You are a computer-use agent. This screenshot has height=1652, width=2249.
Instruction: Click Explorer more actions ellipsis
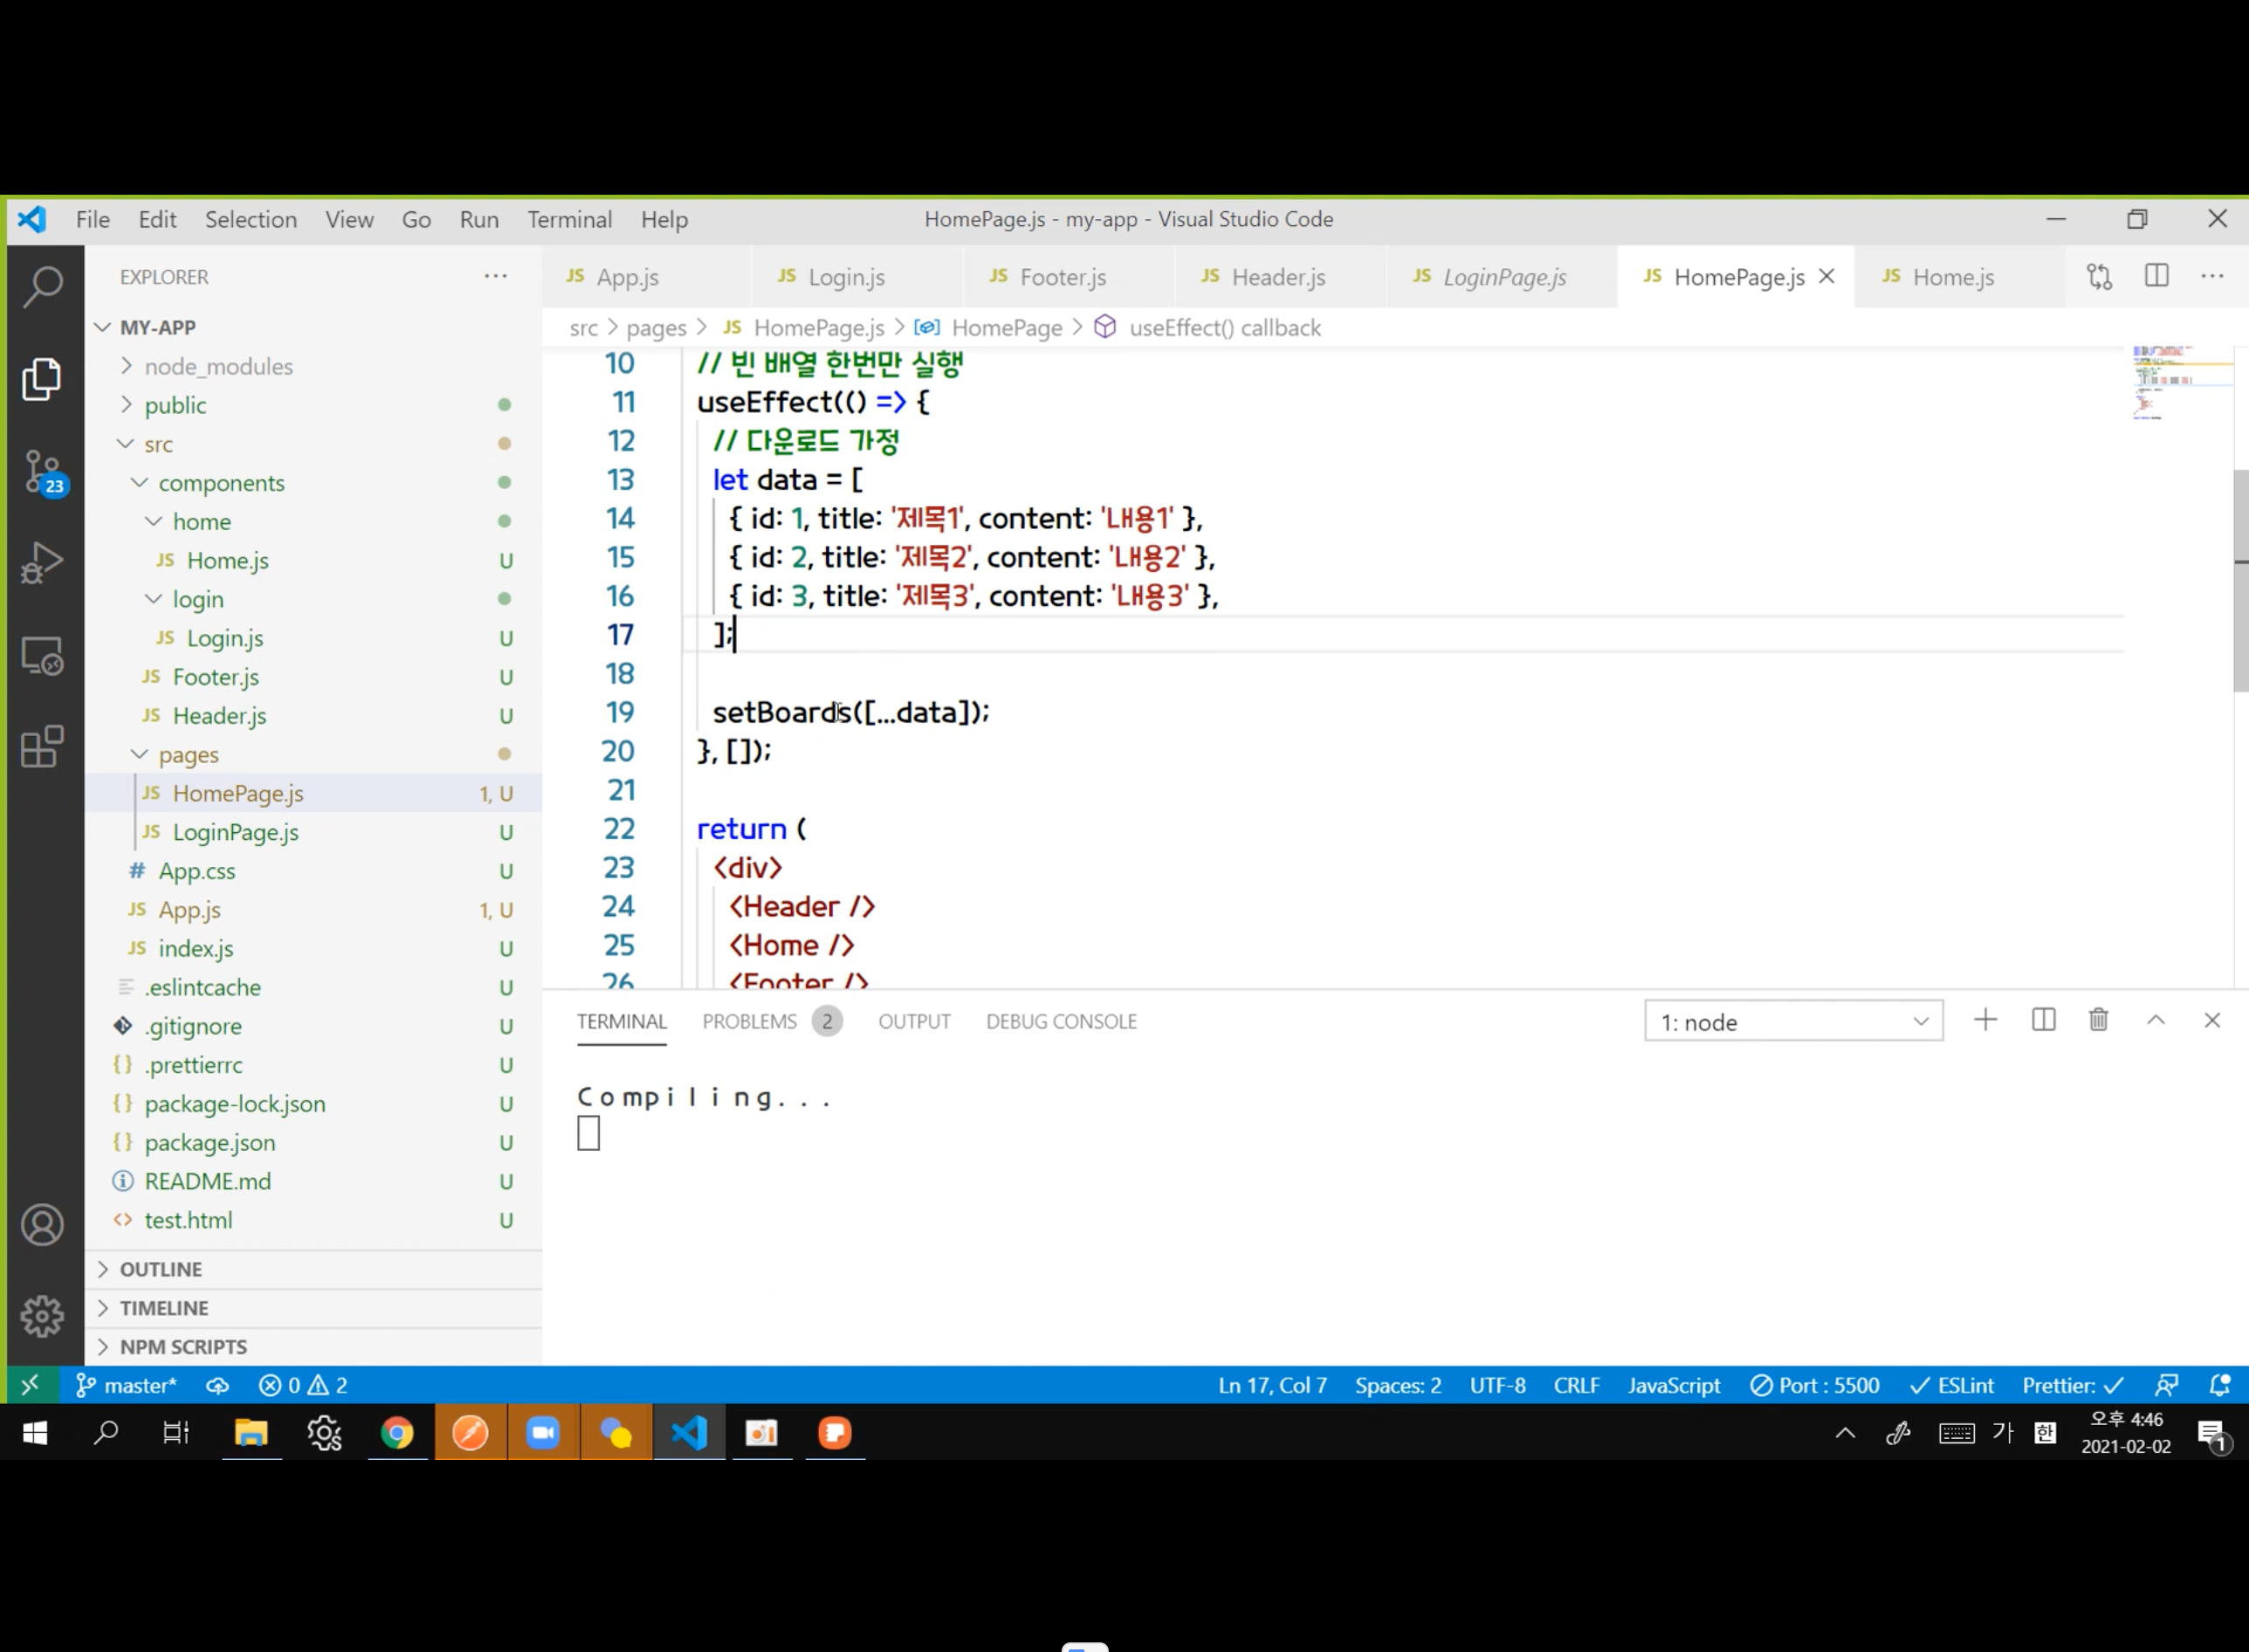coord(496,276)
